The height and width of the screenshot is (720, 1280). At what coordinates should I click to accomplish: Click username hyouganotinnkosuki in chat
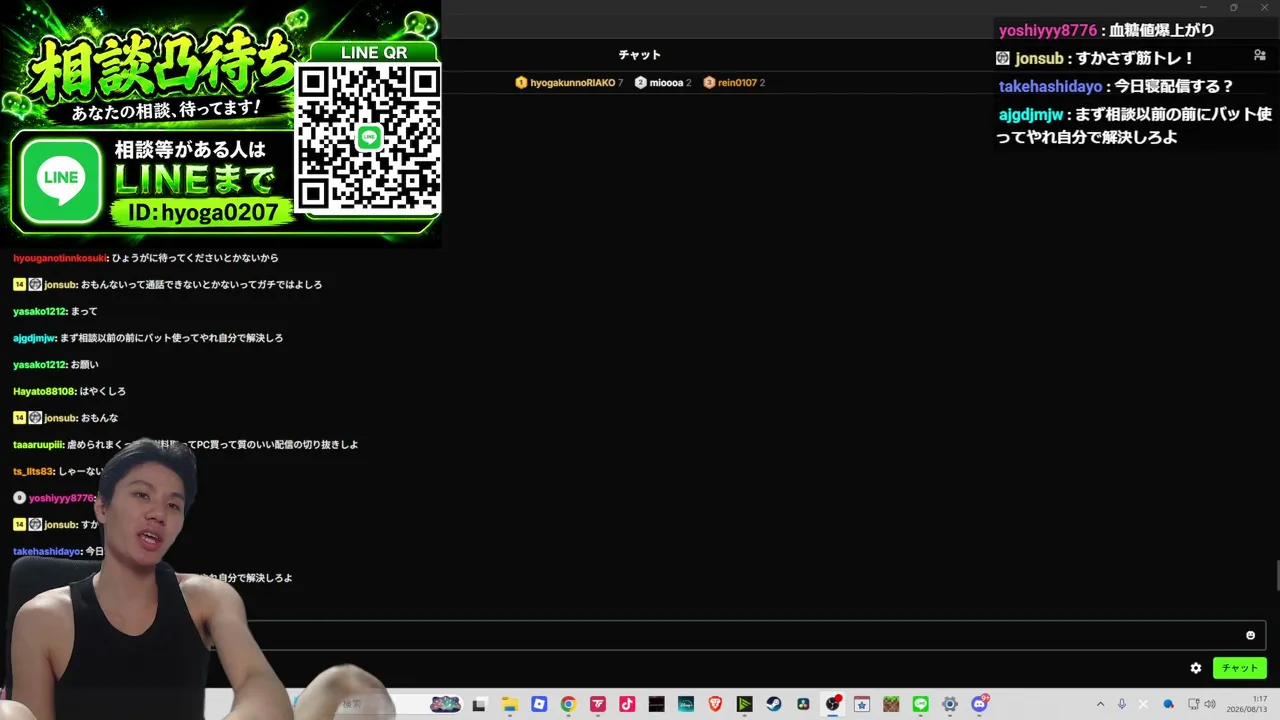point(60,258)
